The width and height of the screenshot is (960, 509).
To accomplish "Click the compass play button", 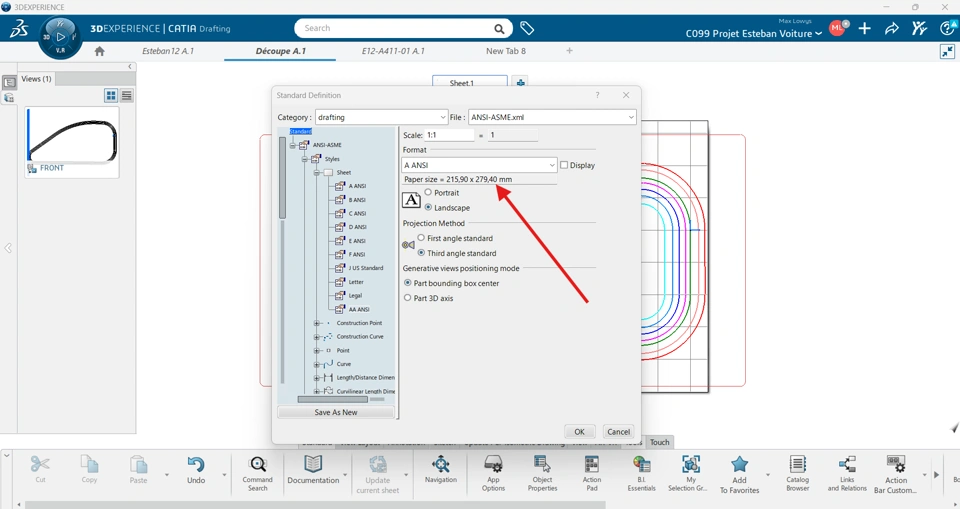I will click(x=60, y=37).
